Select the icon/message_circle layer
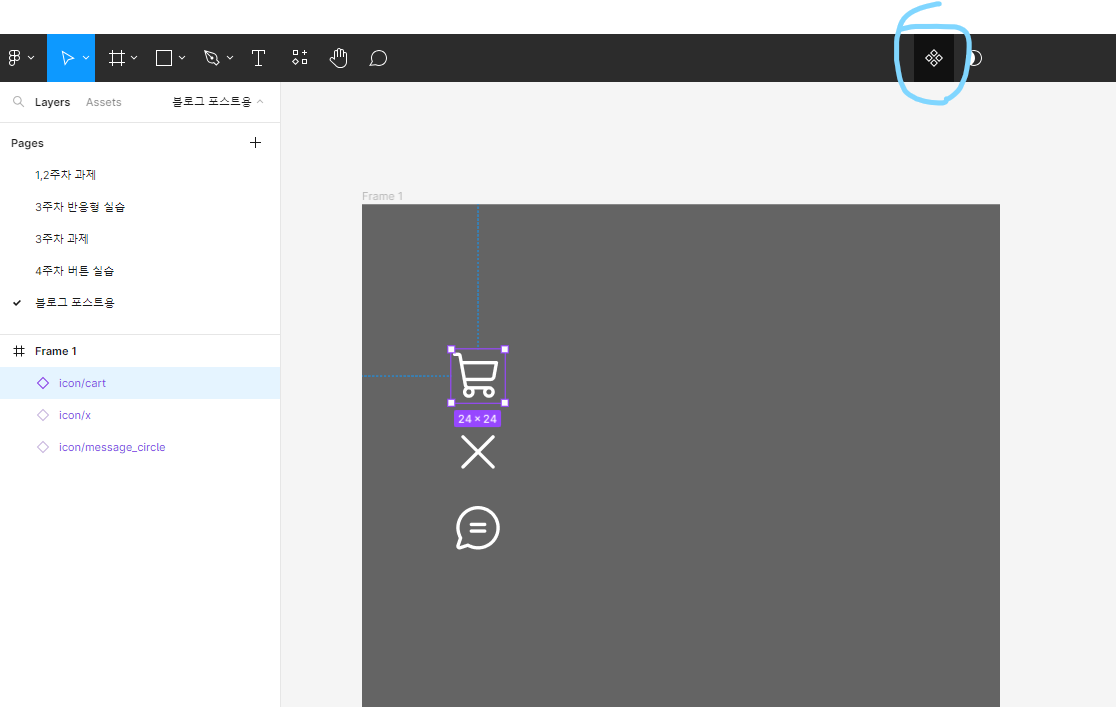Viewport: 1116px width, 707px height. (140, 447)
